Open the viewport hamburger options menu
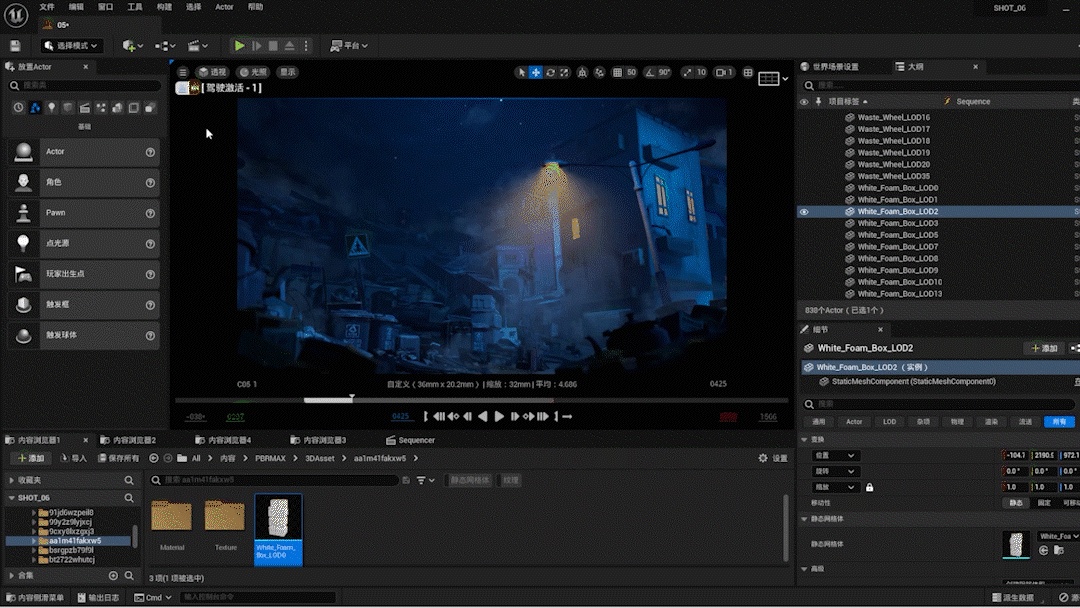 coord(183,72)
